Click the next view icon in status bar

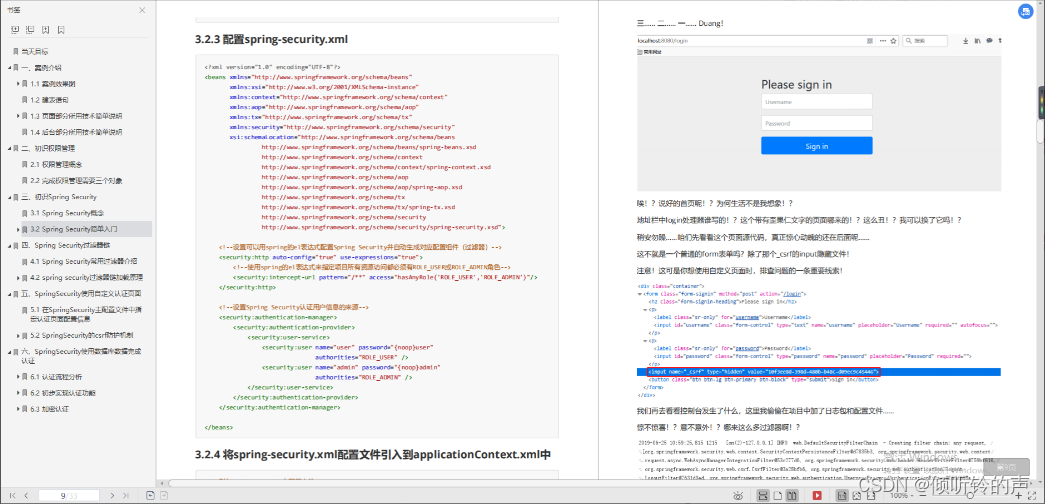pos(163,495)
